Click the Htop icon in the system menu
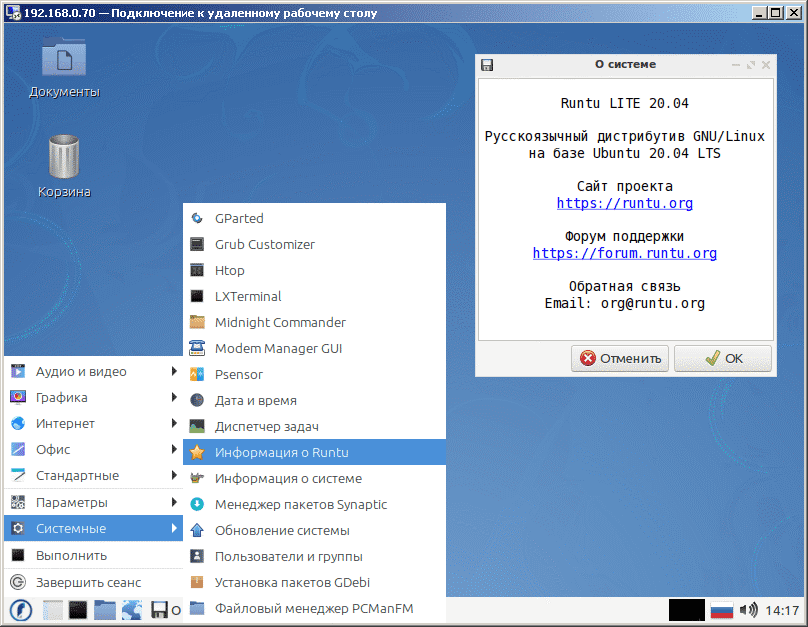 [x=197, y=270]
